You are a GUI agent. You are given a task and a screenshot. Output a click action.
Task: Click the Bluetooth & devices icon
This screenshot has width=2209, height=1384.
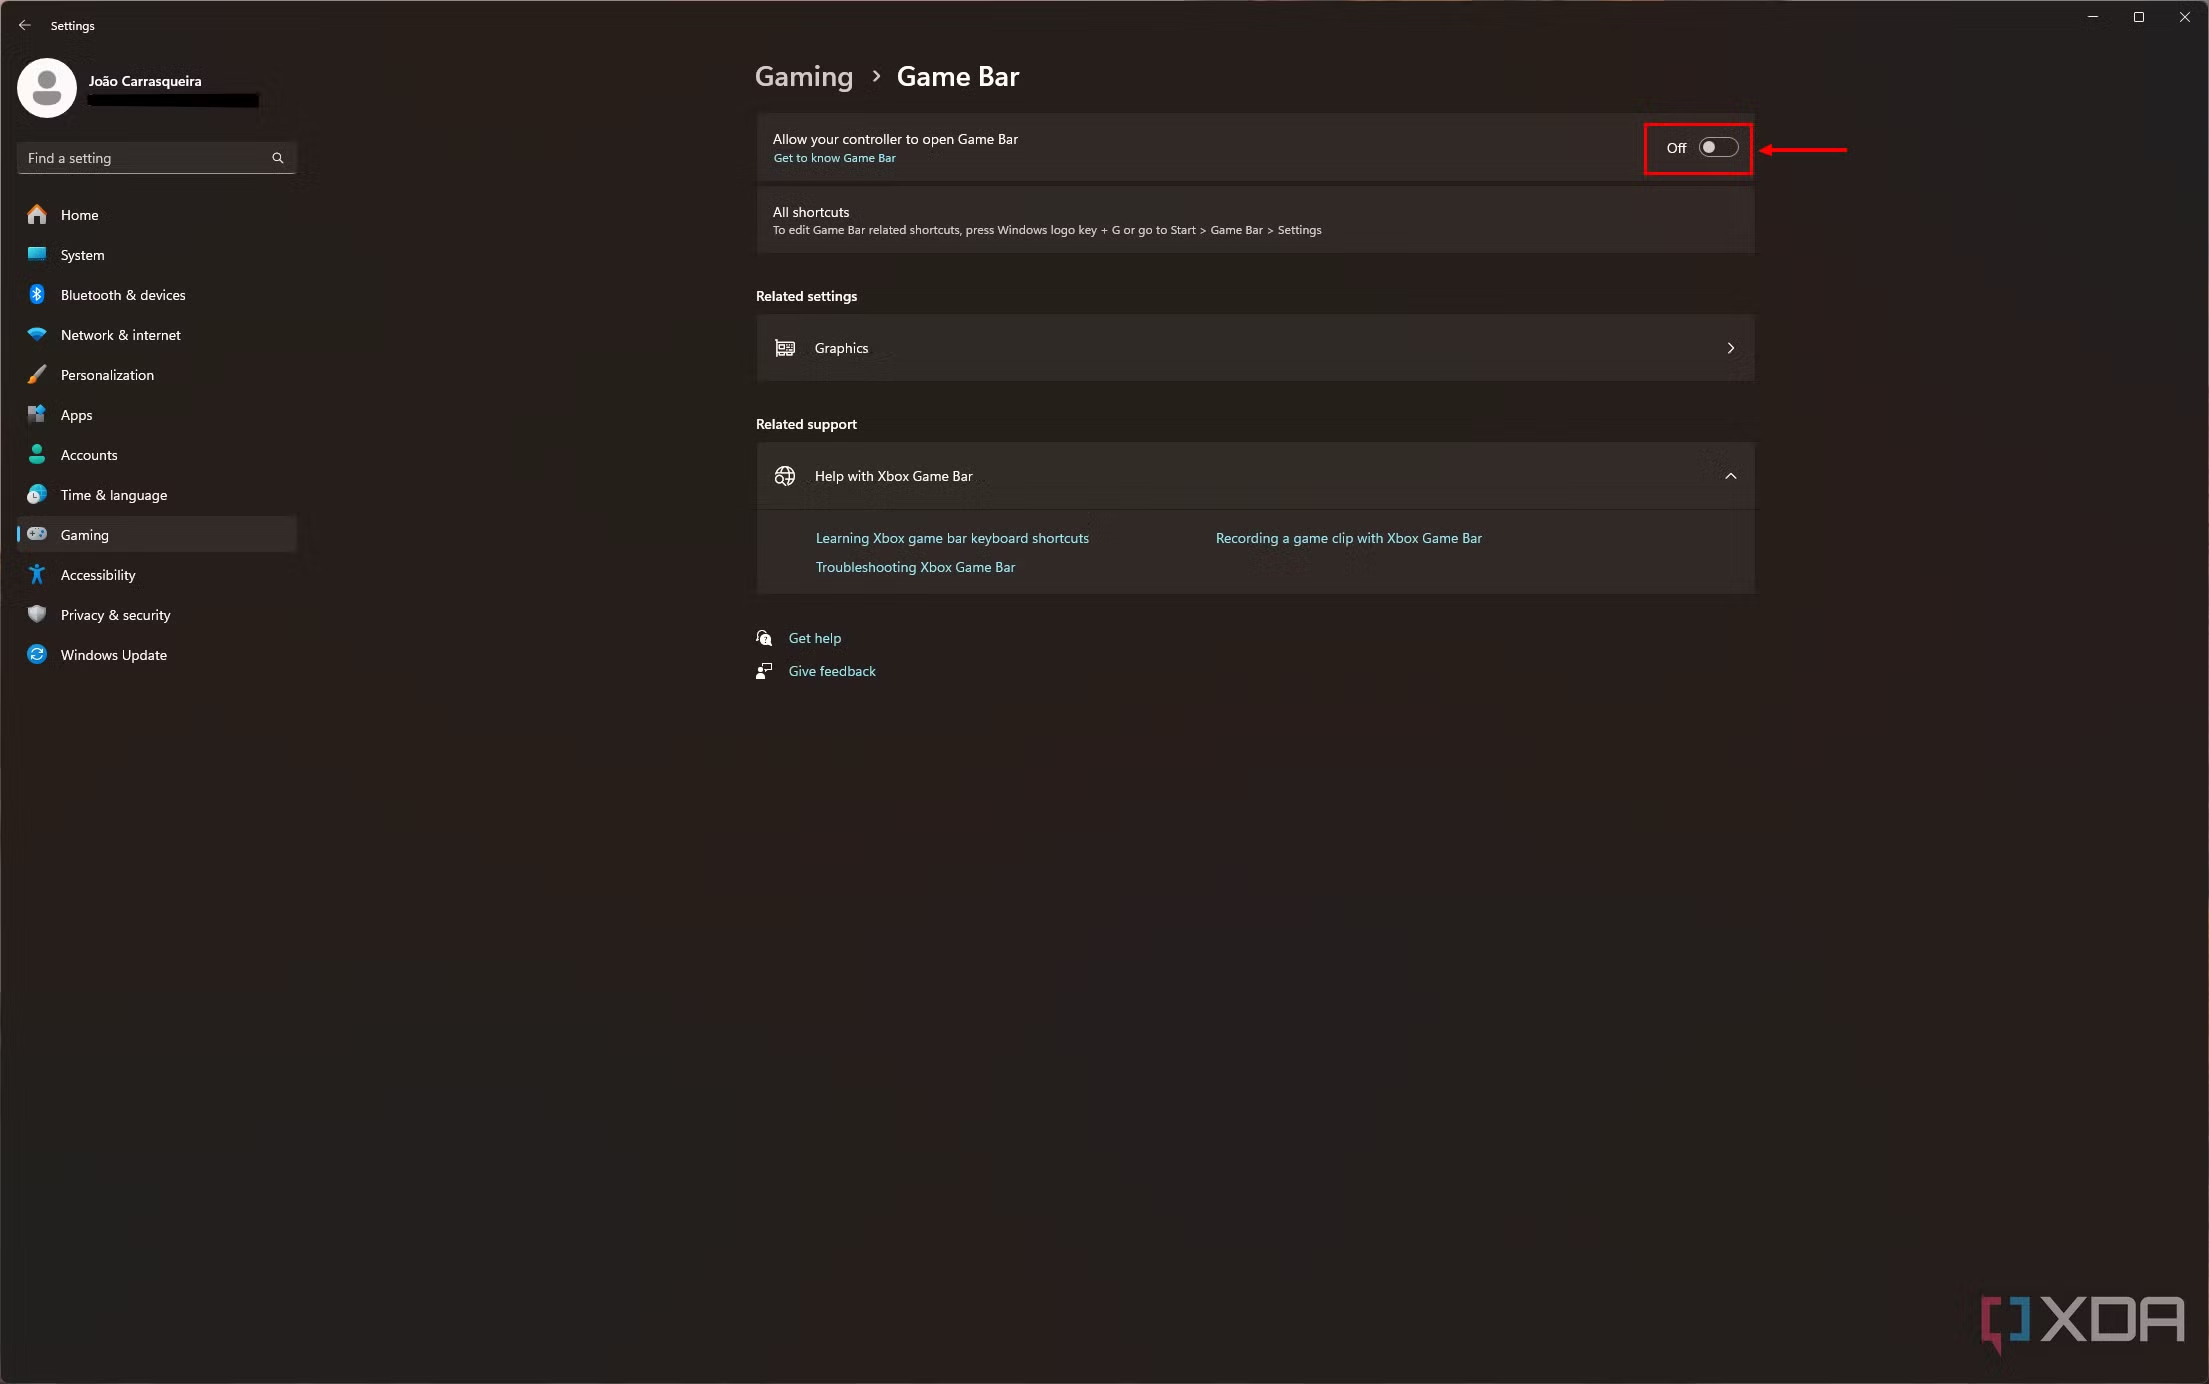pos(37,294)
